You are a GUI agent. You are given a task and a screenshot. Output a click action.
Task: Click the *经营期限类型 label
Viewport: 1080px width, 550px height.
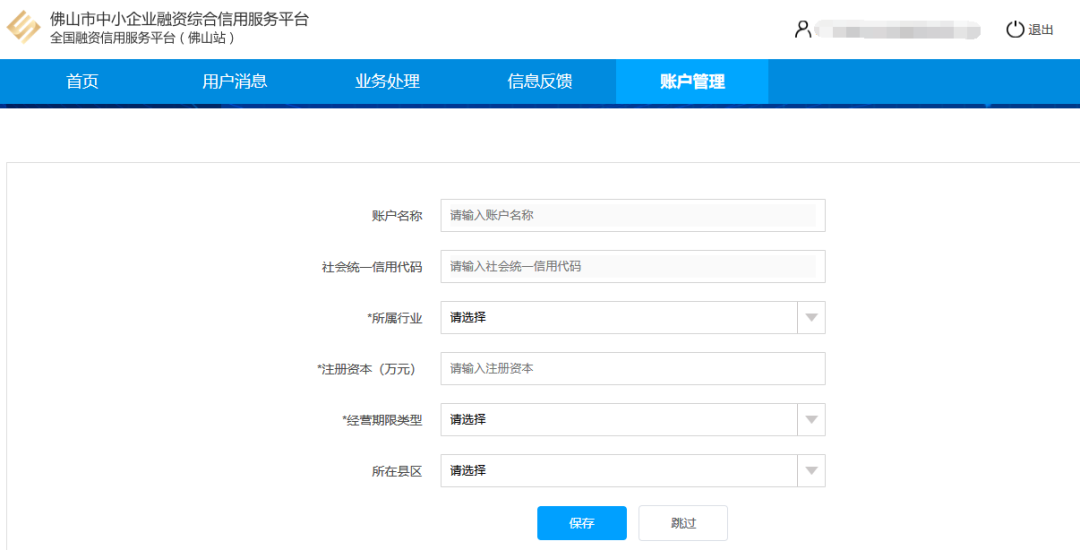tap(382, 420)
